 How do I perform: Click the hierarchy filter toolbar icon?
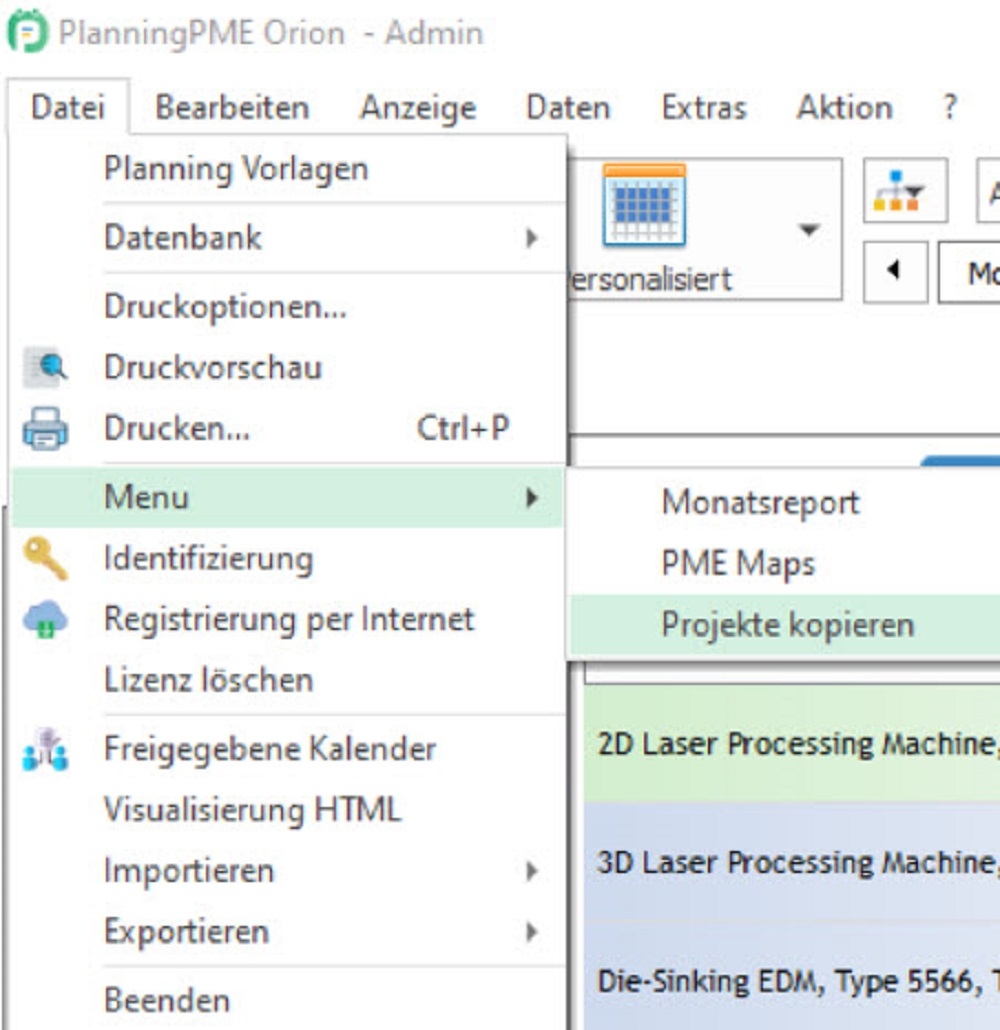point(905,190)
